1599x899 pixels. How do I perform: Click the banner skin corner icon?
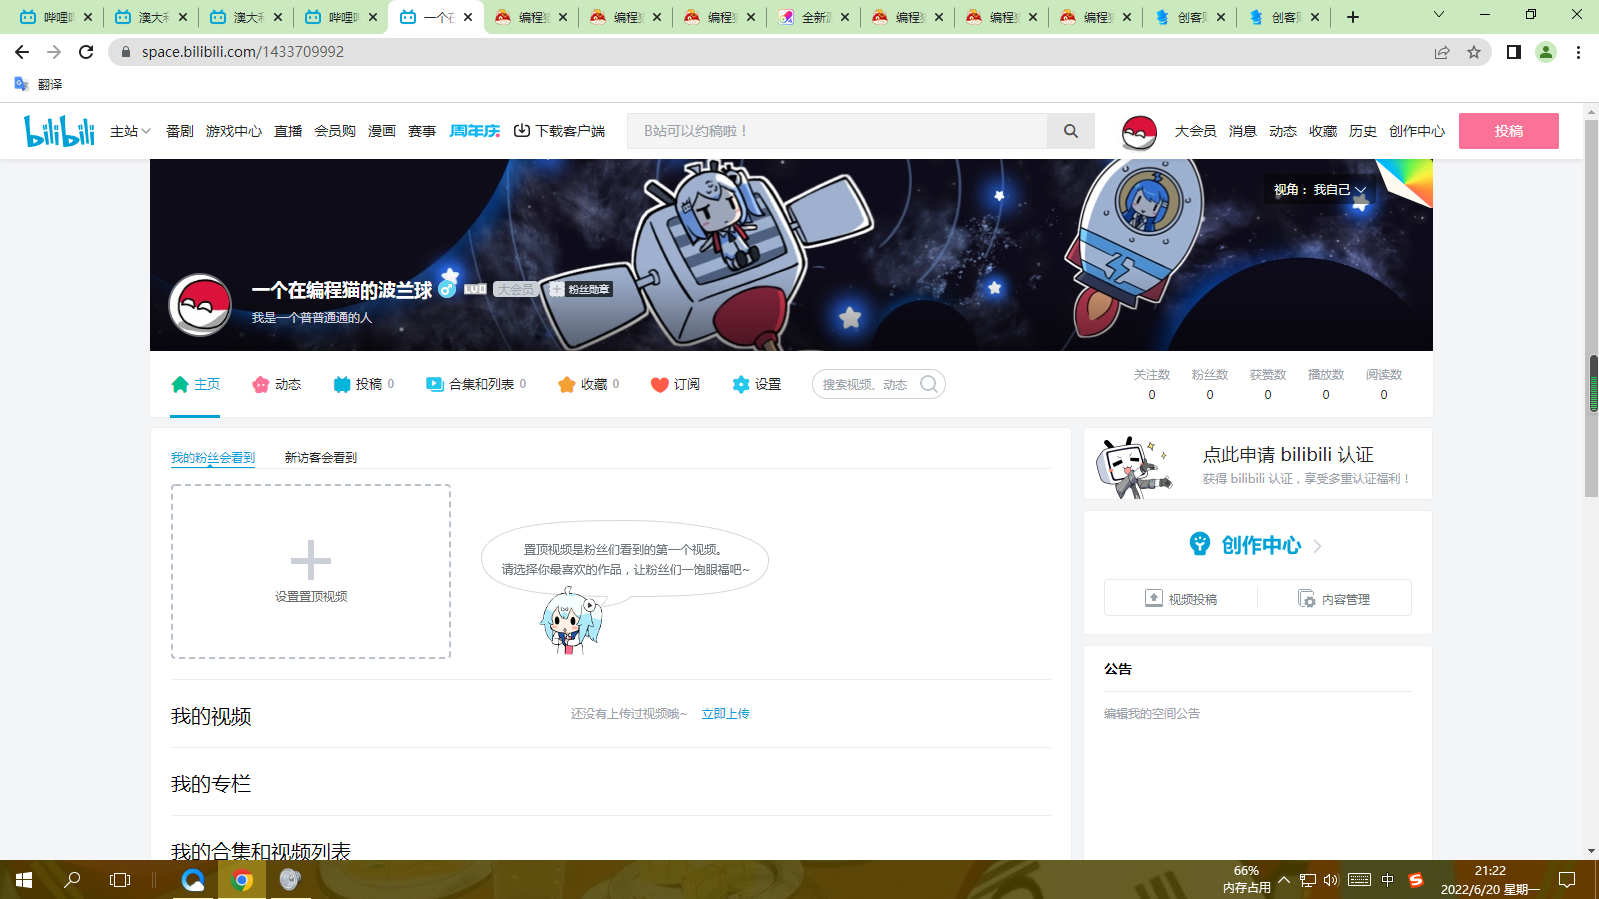pos(1407,181)
